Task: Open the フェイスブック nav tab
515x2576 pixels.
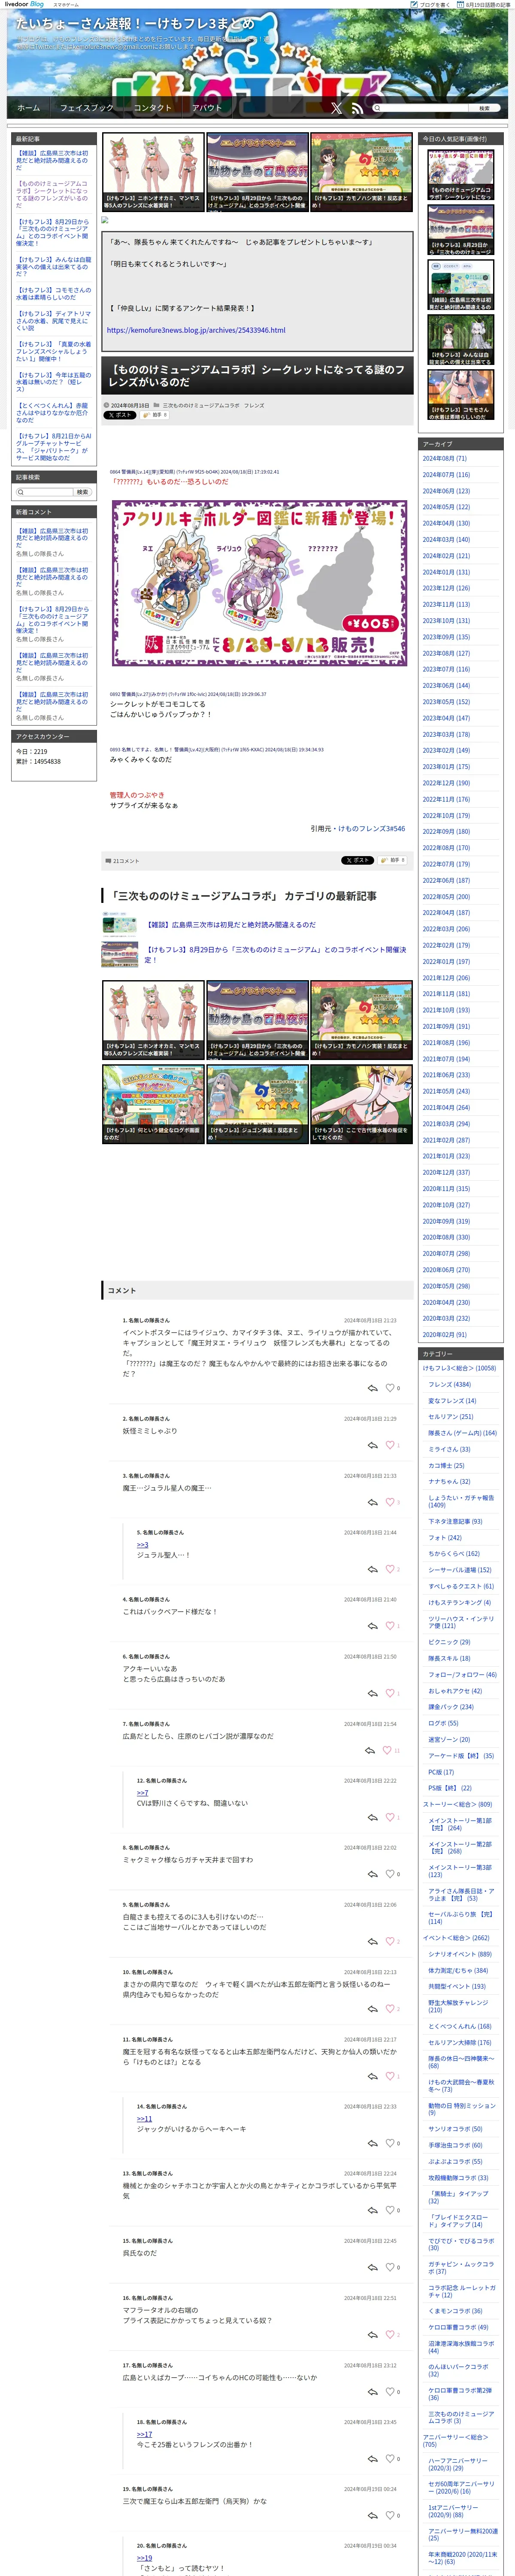Action: [87, 108]
